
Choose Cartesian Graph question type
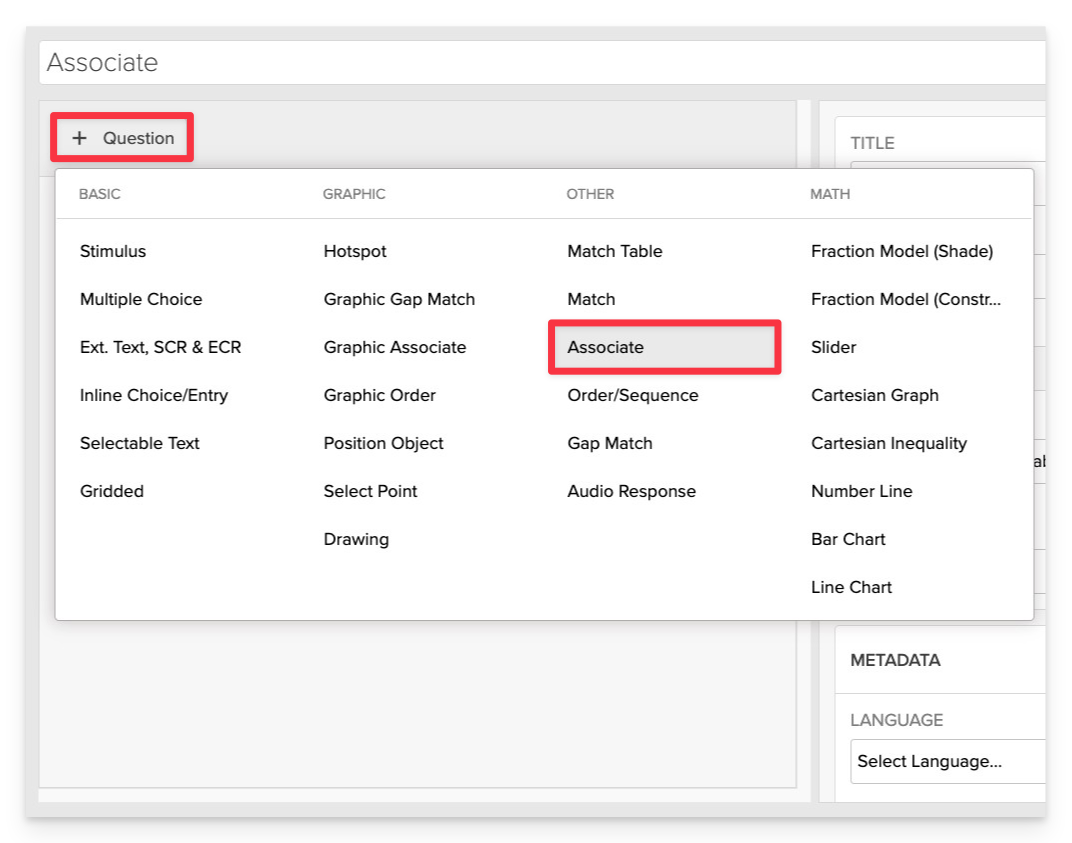point(874,395)
